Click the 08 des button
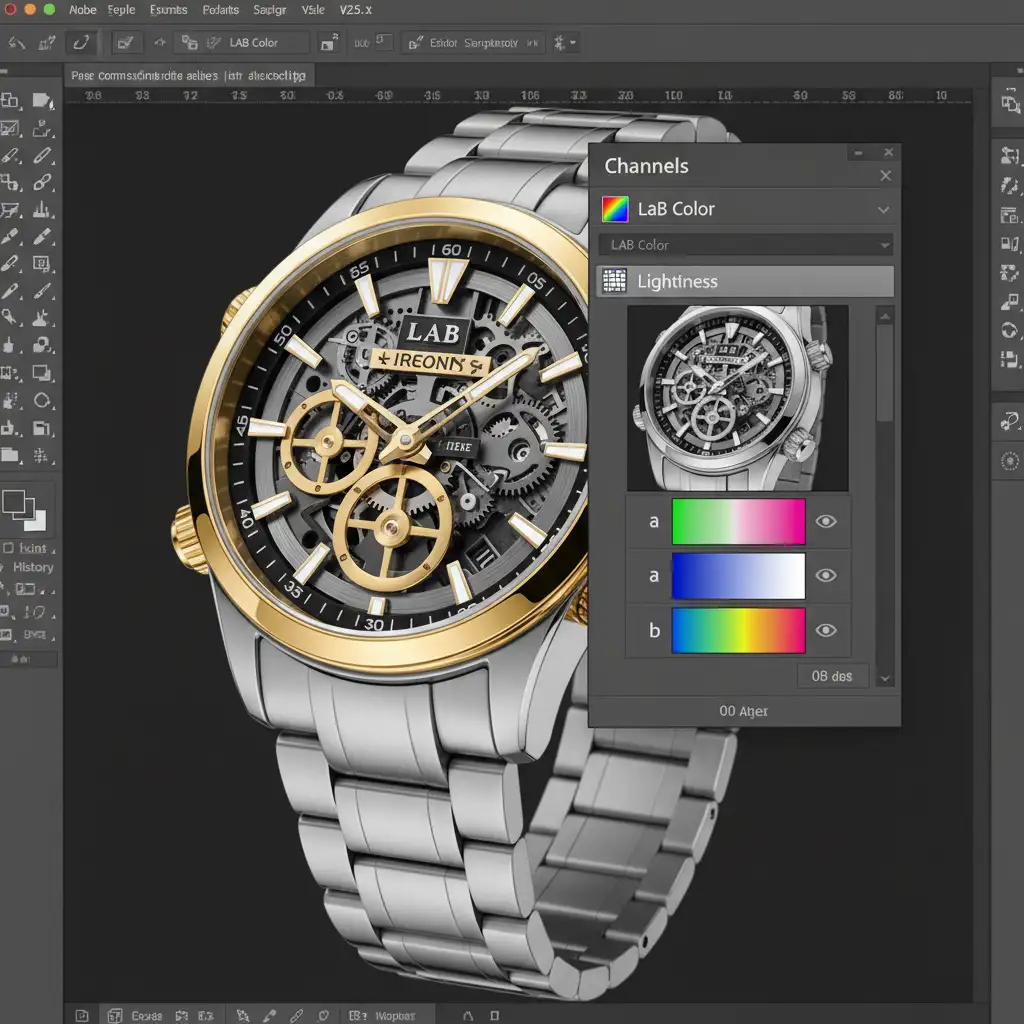Viewport: 1024px width, 1024px height. (x=832, y=676)
